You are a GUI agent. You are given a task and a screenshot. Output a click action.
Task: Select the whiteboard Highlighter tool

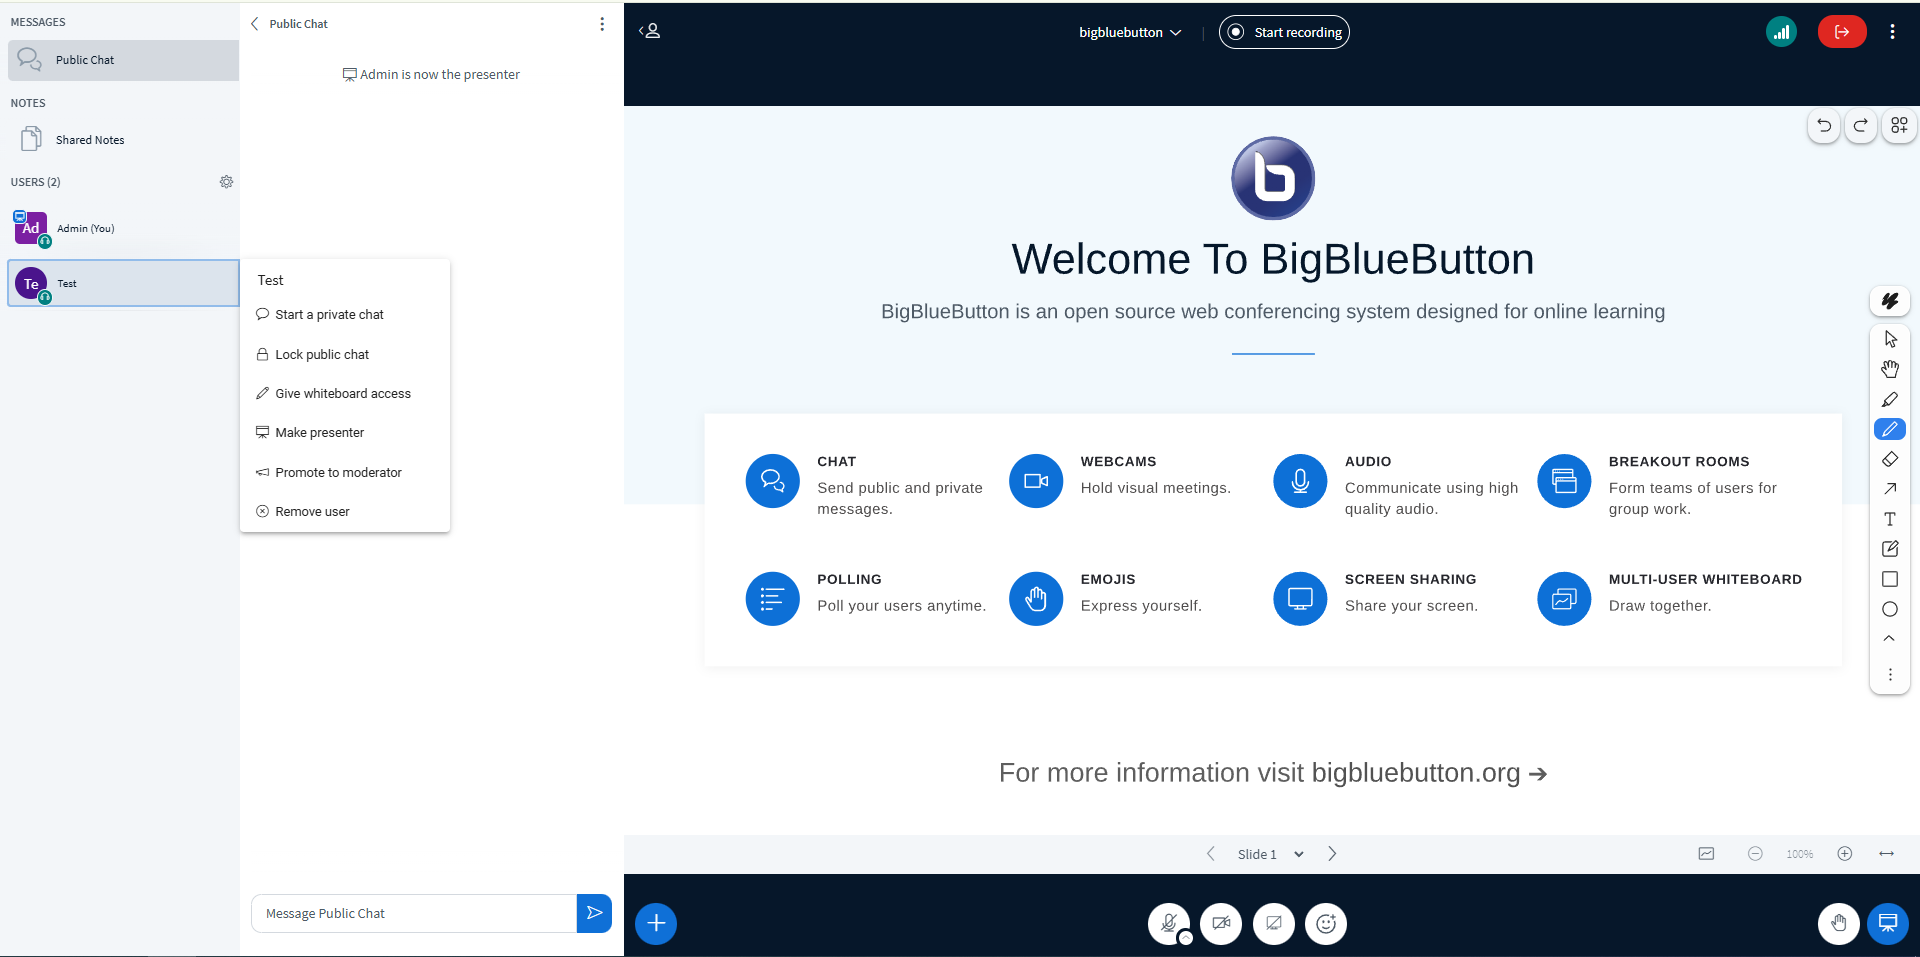(x=1890, y=399)
